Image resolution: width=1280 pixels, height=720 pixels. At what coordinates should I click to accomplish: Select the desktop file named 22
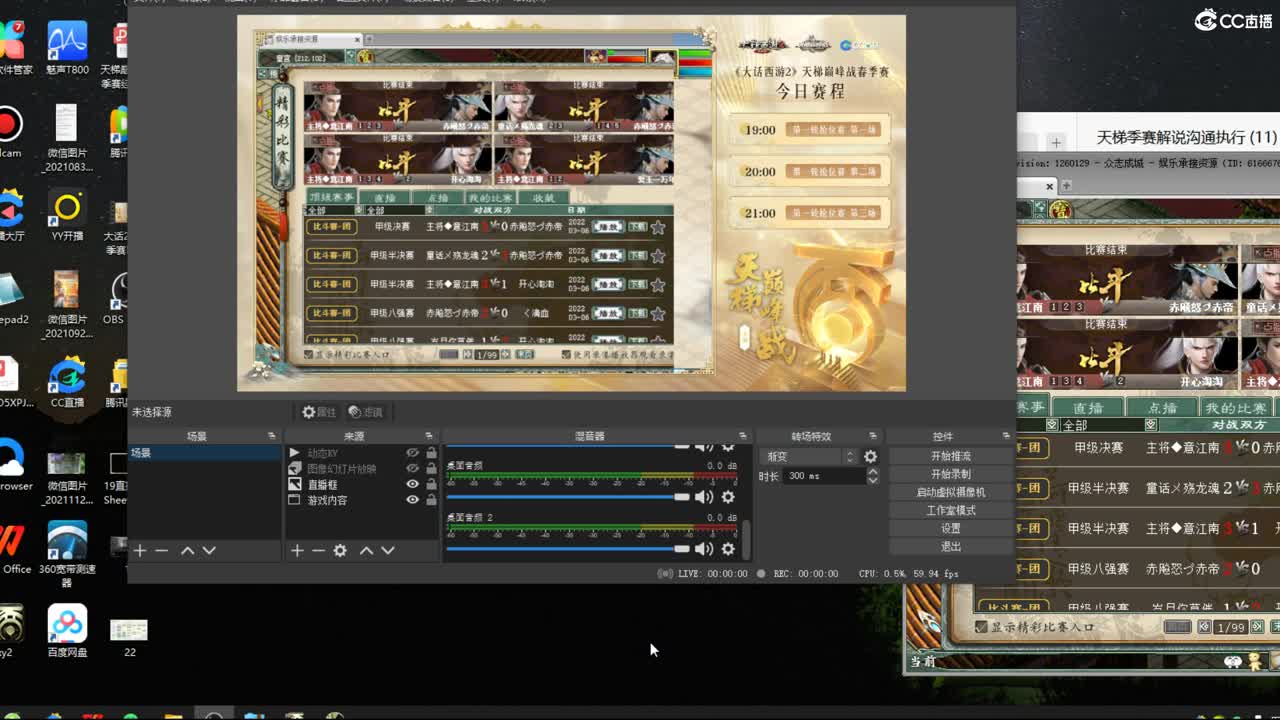[129, 637]
